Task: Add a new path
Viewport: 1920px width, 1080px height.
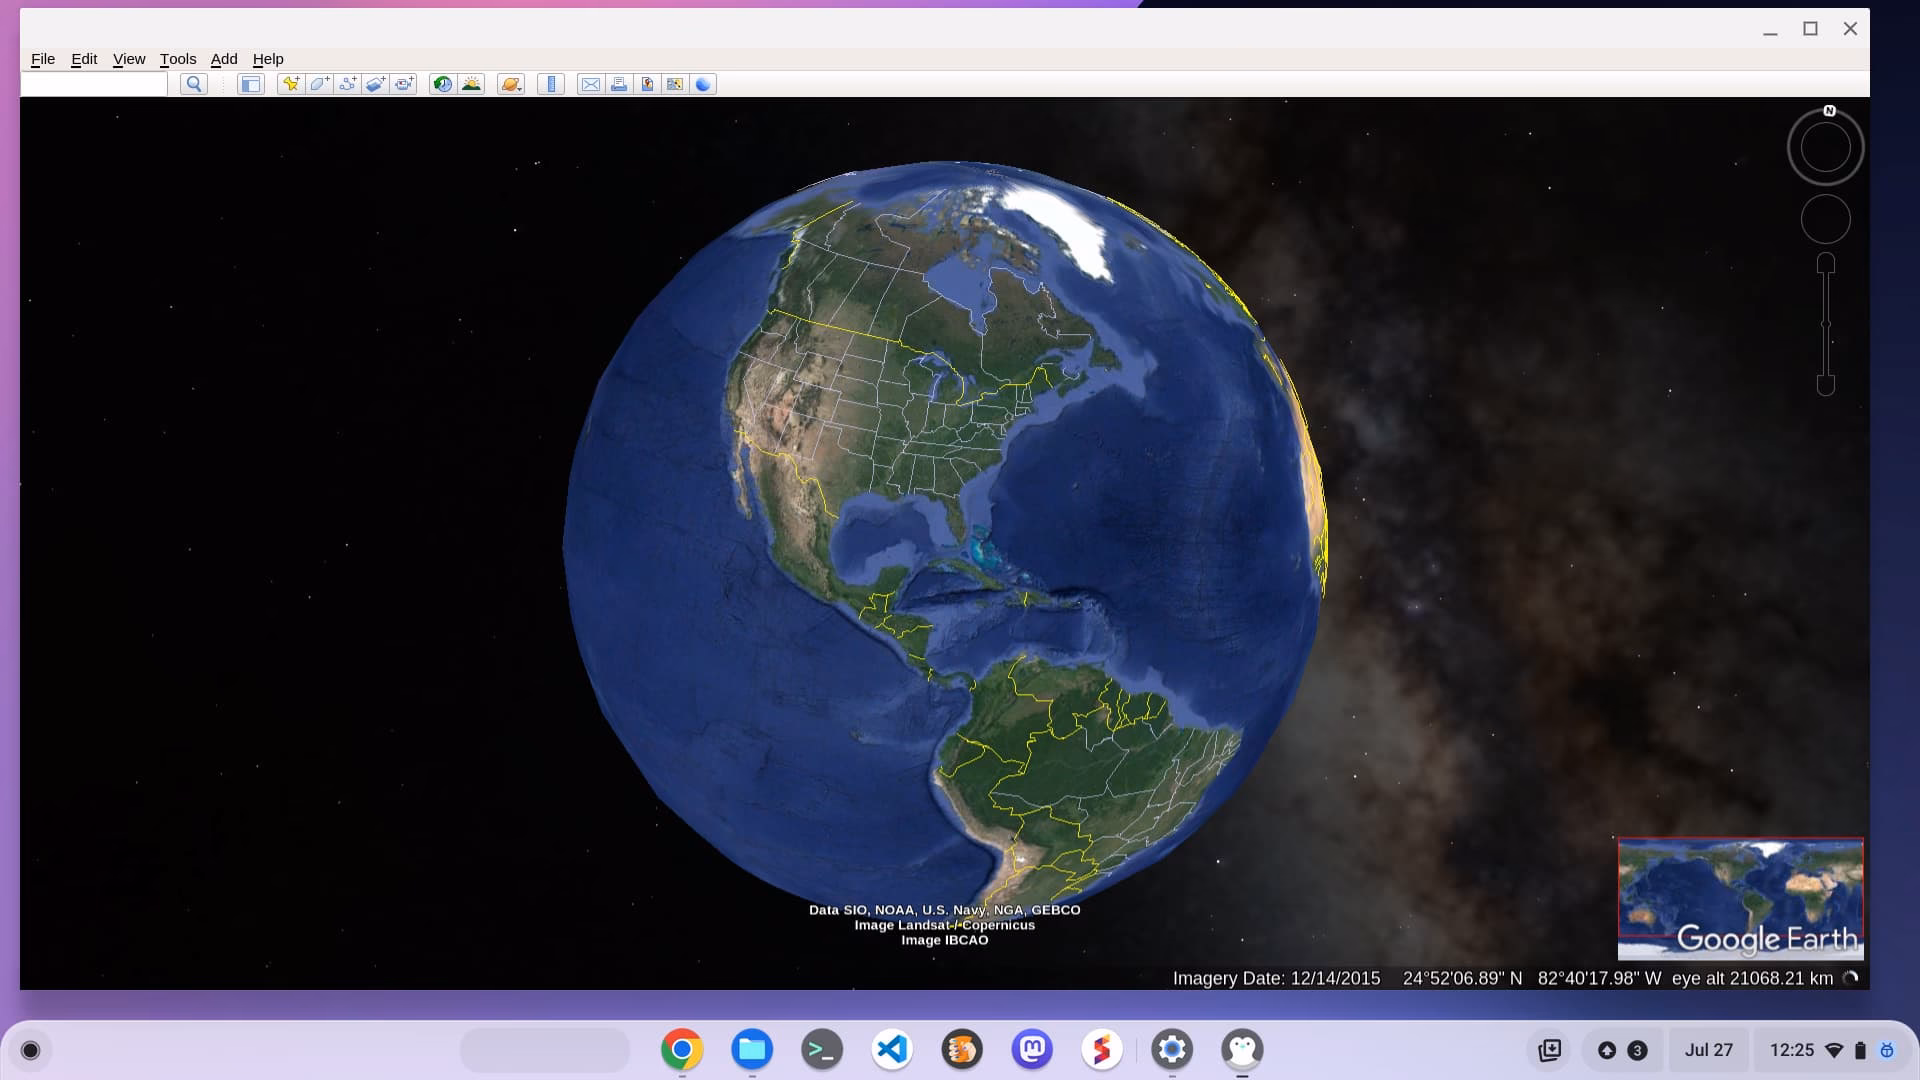Action: coord(346,84)
